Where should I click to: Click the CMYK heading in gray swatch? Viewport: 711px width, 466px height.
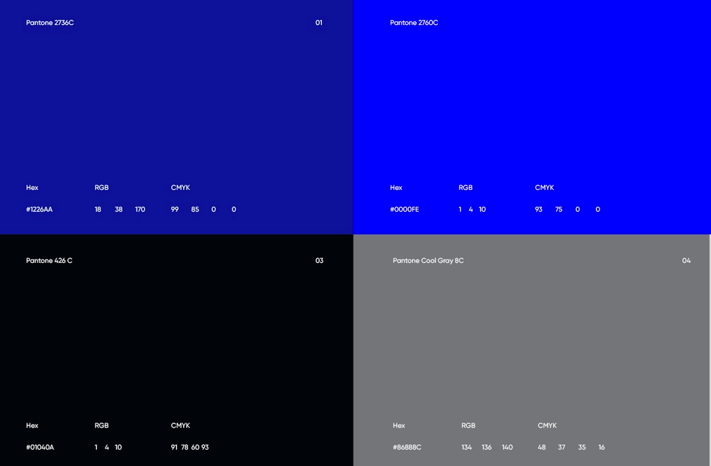pyautogui.click(x=547, y=426)
